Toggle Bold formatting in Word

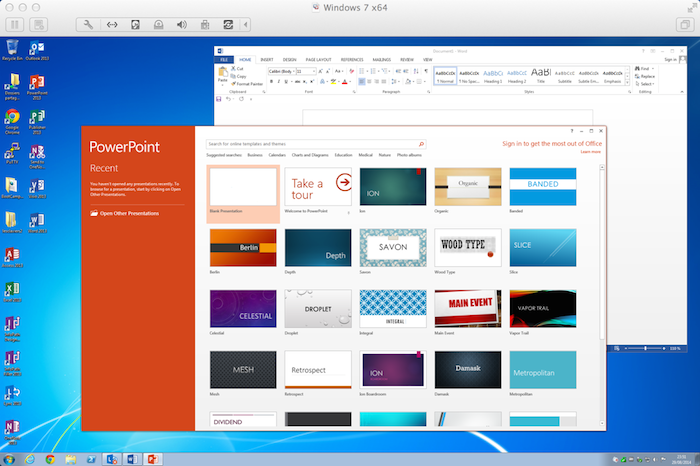pos(271,81)
